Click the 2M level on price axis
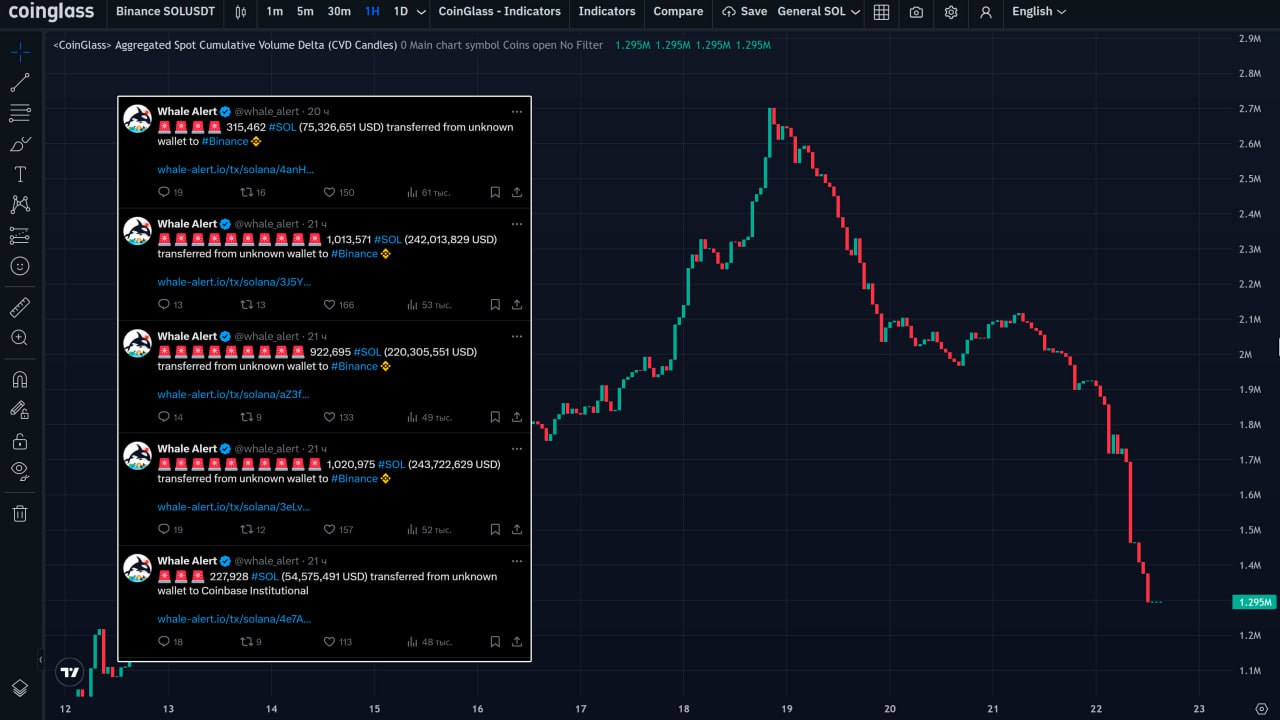 (x=1245, y=354)
